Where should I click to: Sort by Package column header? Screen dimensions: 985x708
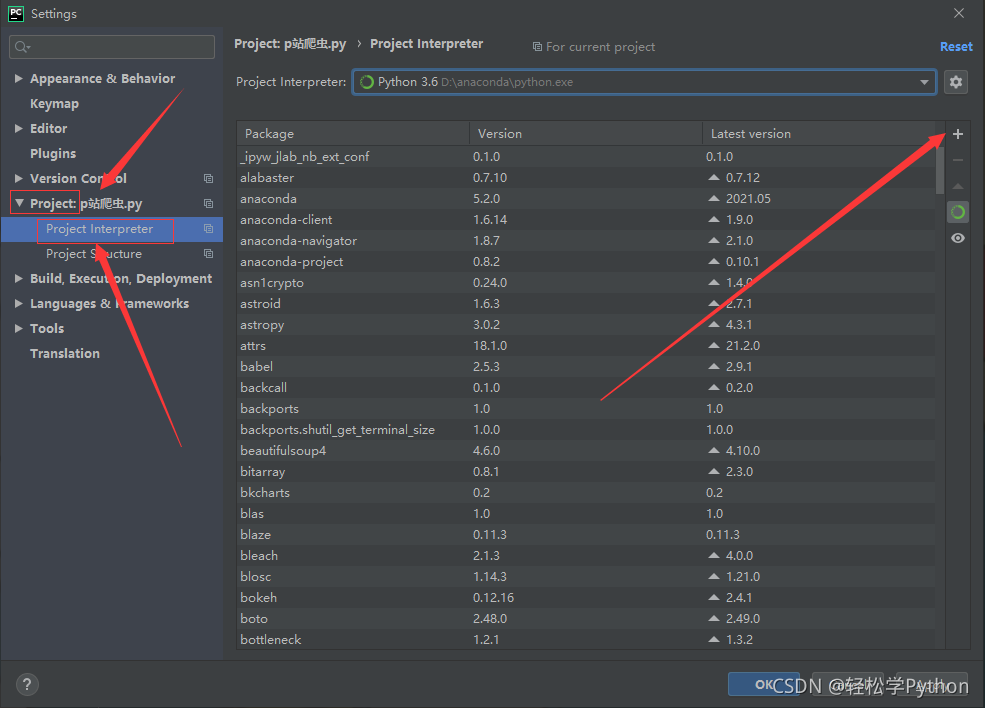coord(353,134)
